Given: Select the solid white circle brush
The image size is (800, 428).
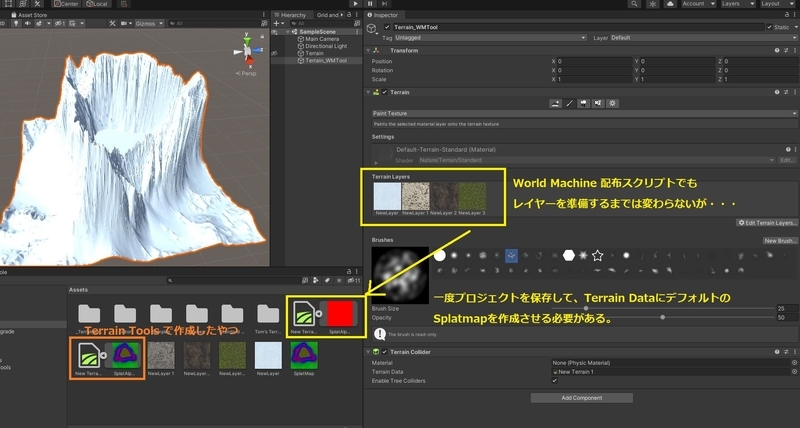Looking at the screenshot, I should pos(440,256).
